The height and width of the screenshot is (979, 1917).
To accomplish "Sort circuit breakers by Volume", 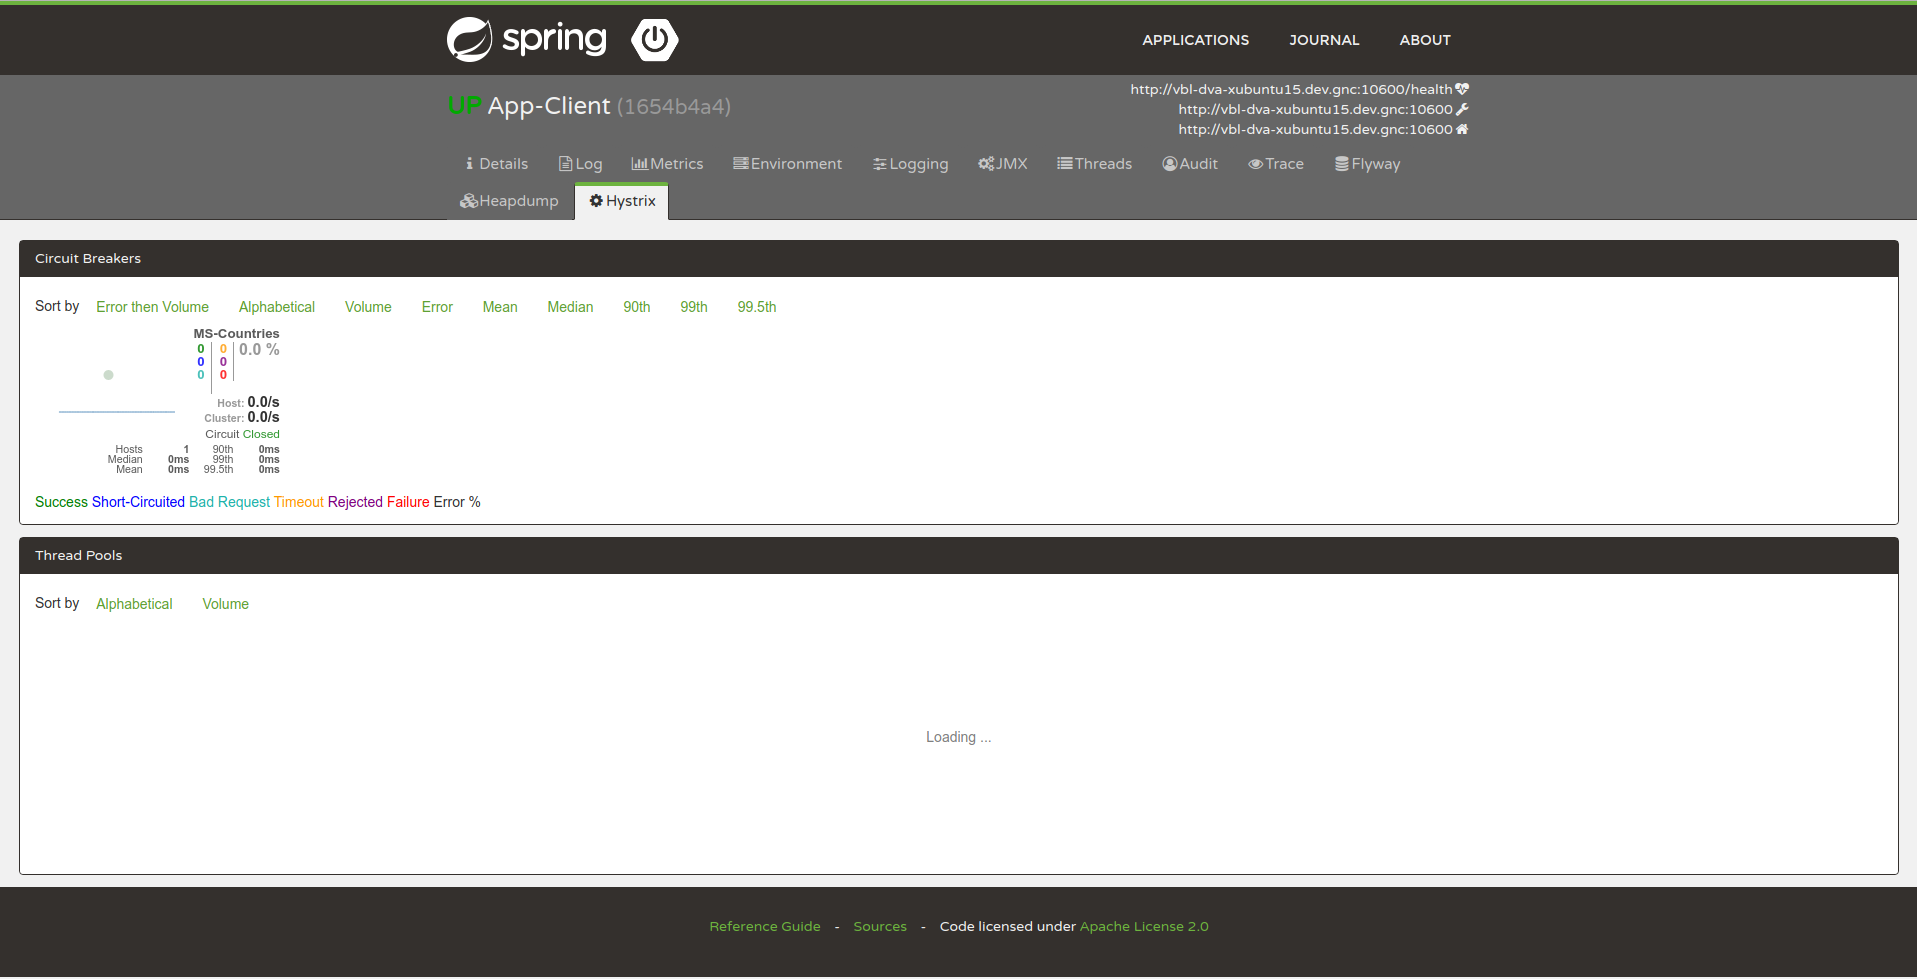I will [368, 307].
